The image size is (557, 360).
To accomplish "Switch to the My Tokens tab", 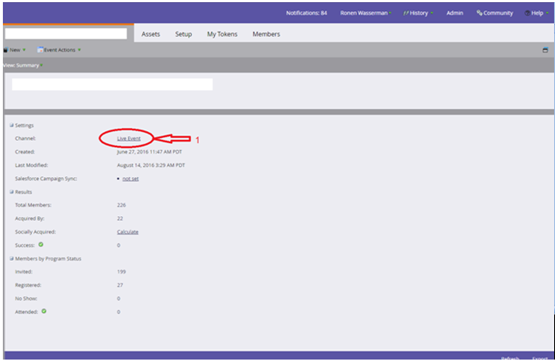I will (x=222, y=34).
